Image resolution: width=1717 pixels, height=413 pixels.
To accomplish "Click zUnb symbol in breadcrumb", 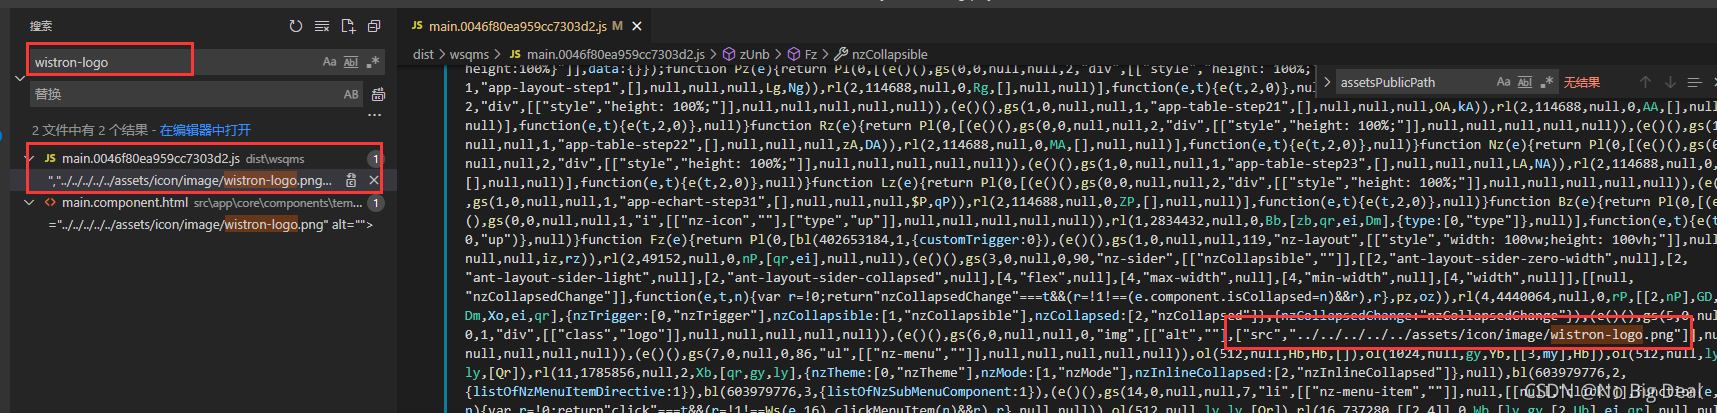I will pos(754,54).
